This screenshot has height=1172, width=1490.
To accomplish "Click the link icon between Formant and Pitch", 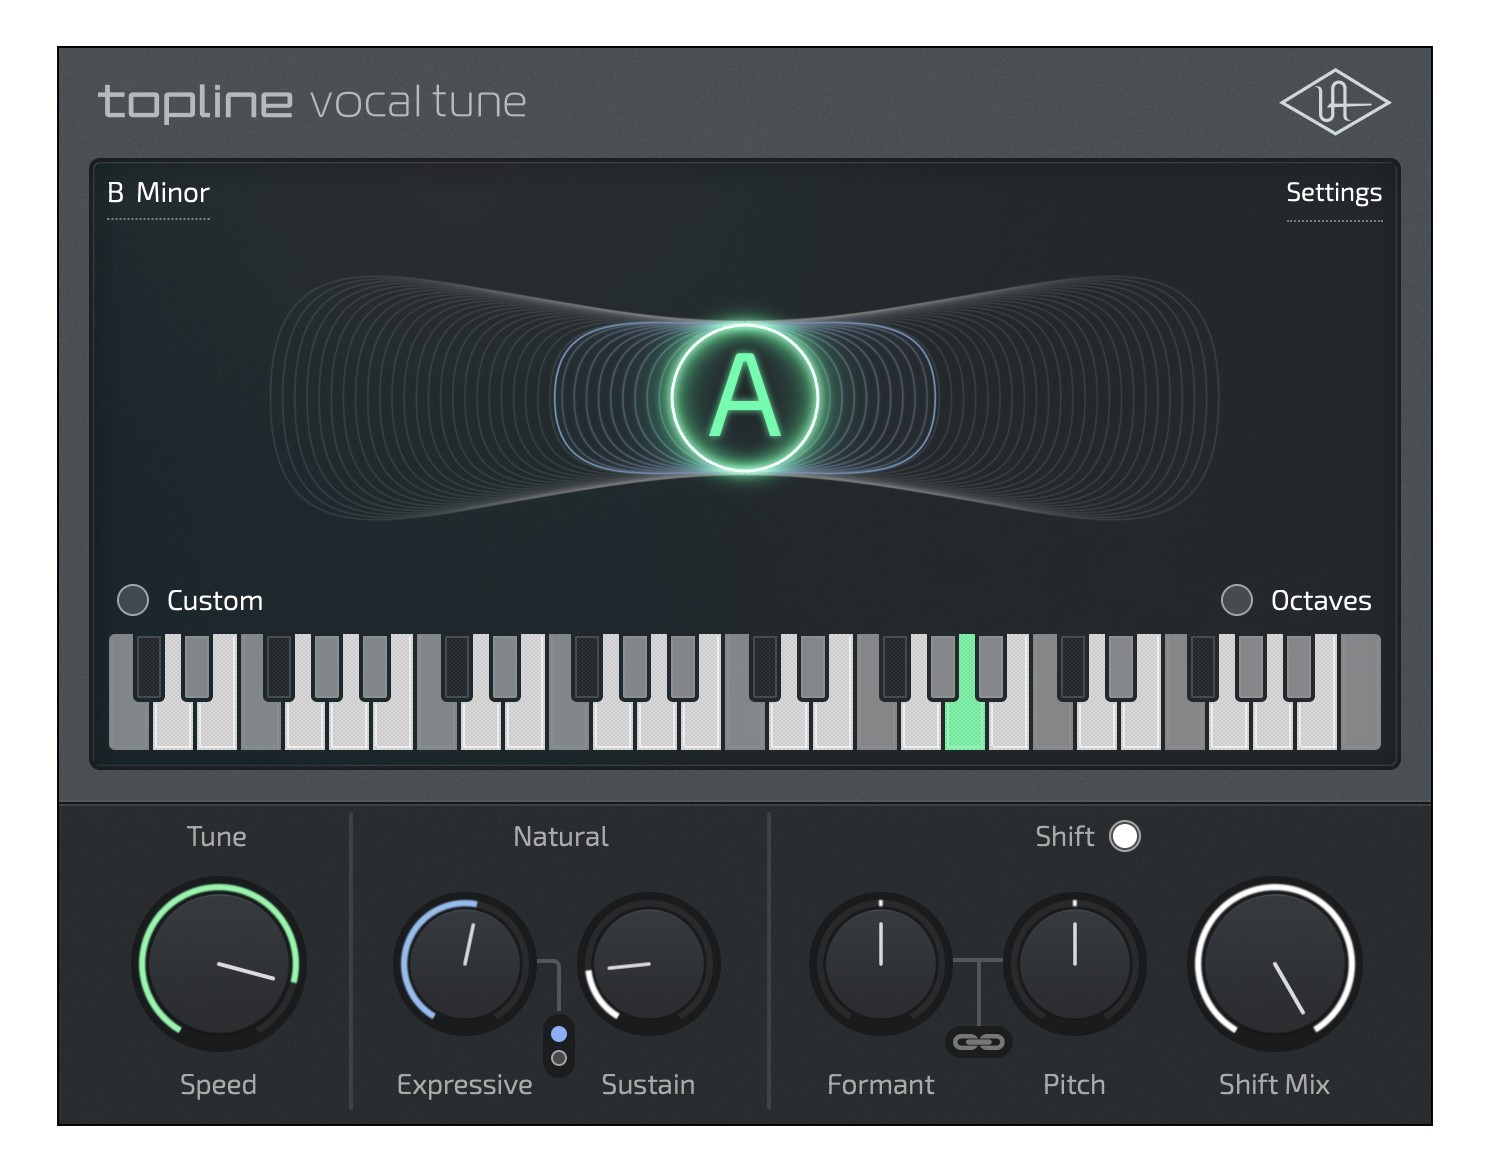I will coord(978,1042).
